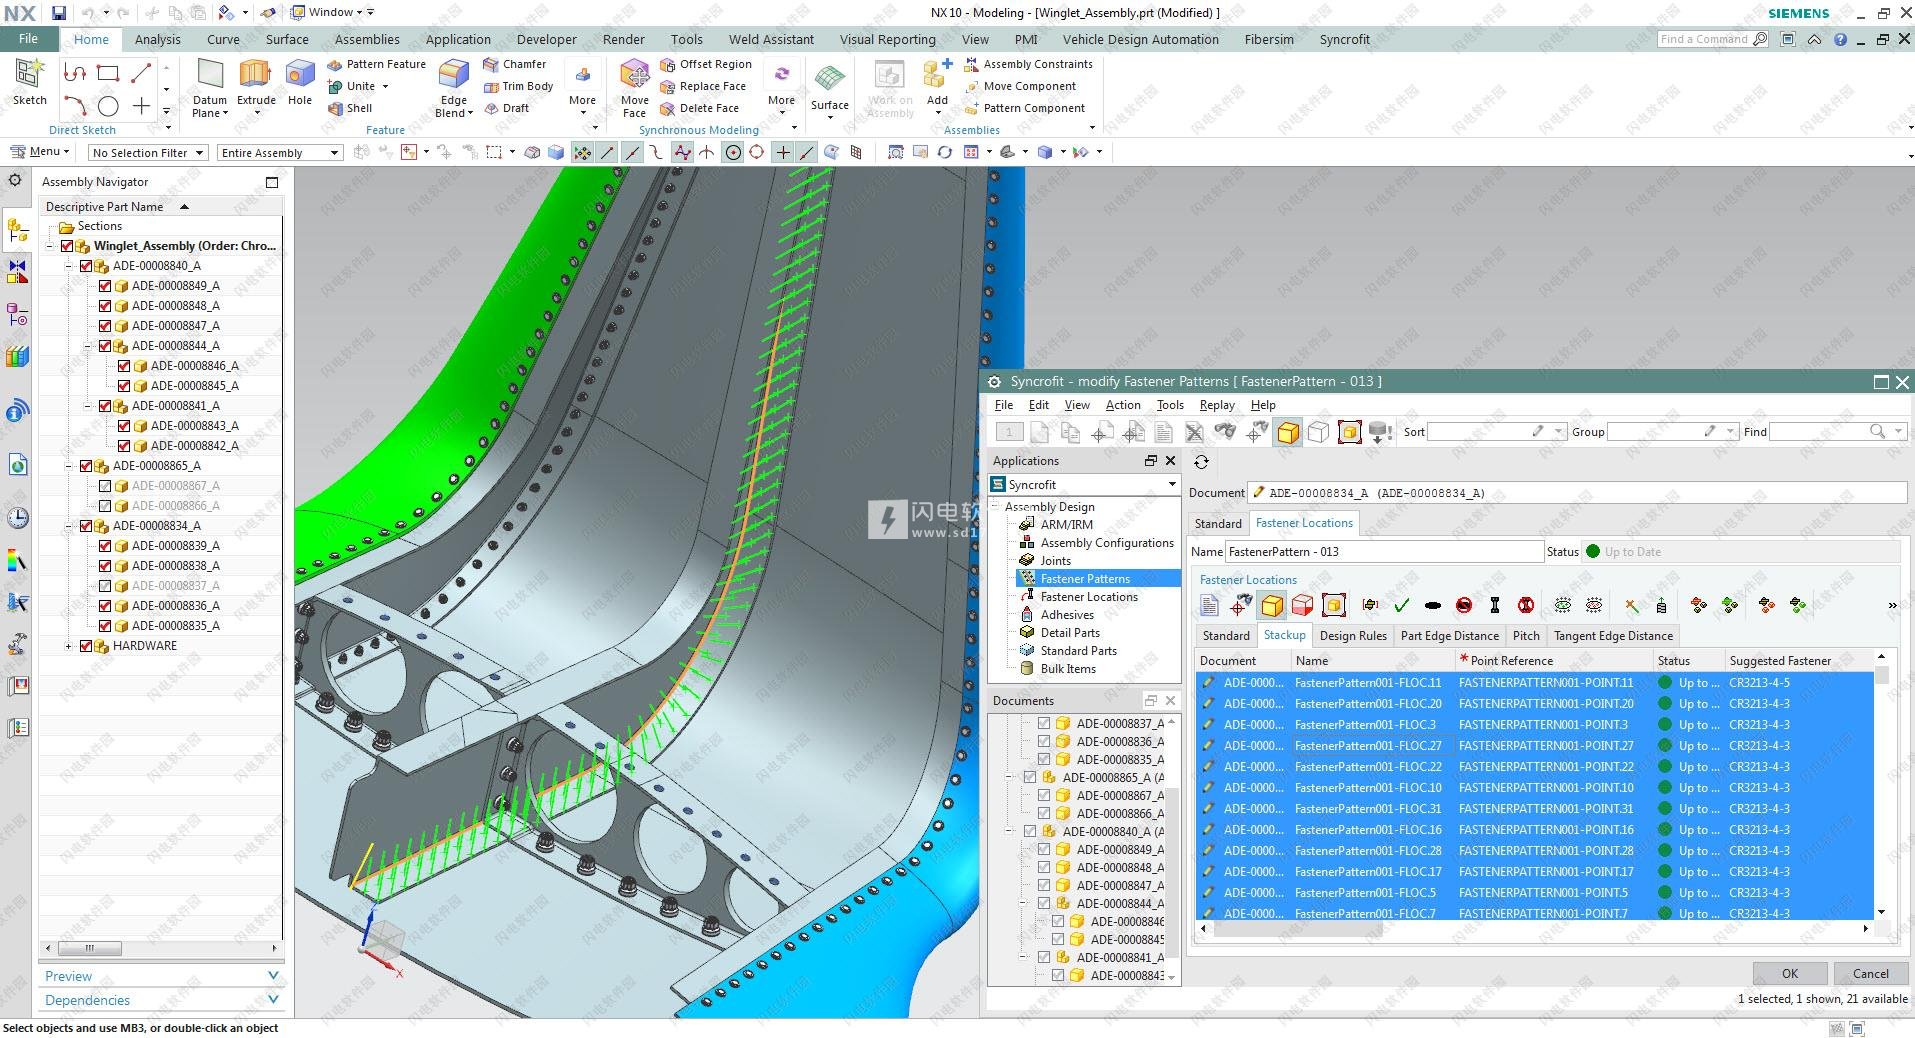Open the Entire Assembly scope dropdown
The image size is (1915, 1038).
[x=280, y=153]
